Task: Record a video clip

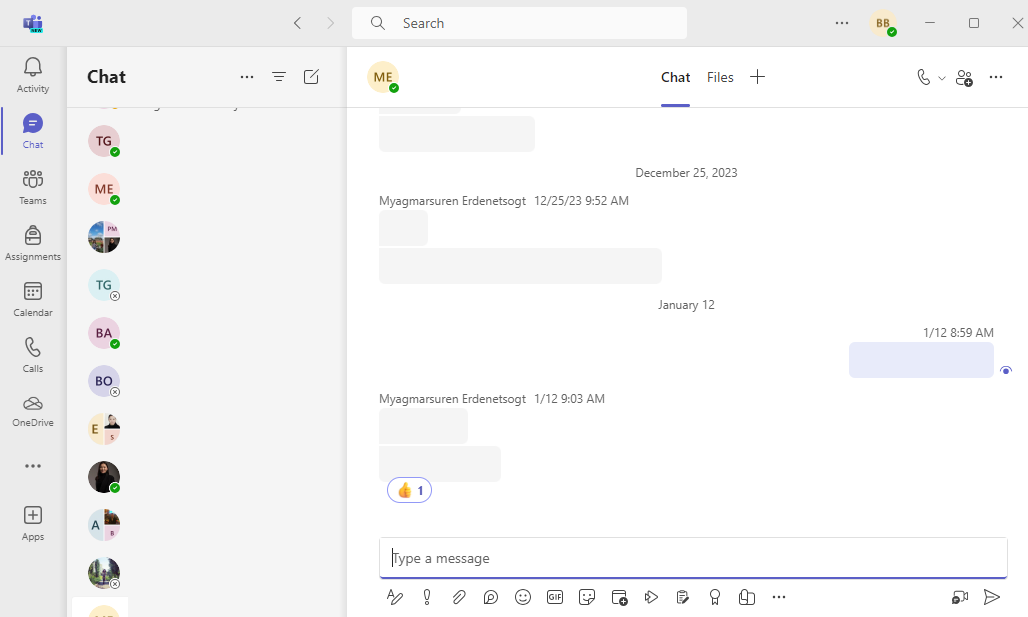Action: pyautogui.click(x=960, y=597)
